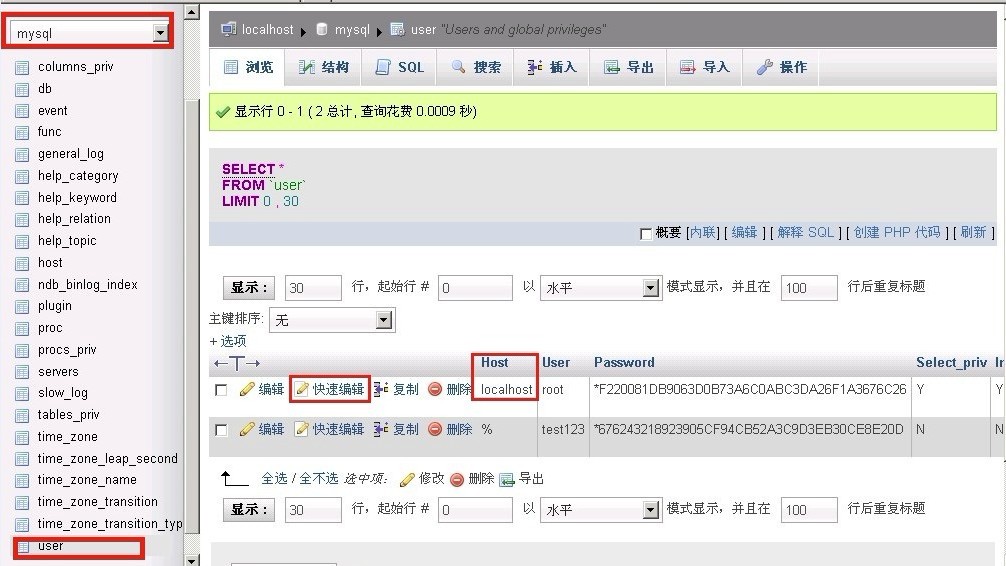Click the 全选 select all link
This screenshot has height=566, width=1006.
[x=275, y=479]
